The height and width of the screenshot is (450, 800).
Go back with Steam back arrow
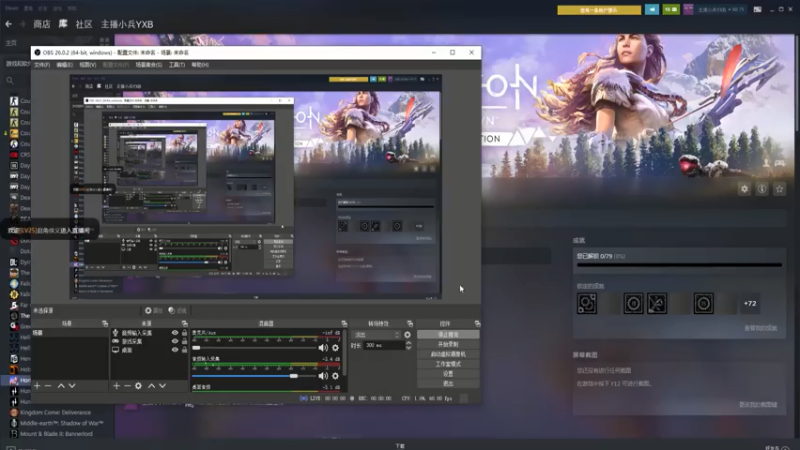[9, 24]
